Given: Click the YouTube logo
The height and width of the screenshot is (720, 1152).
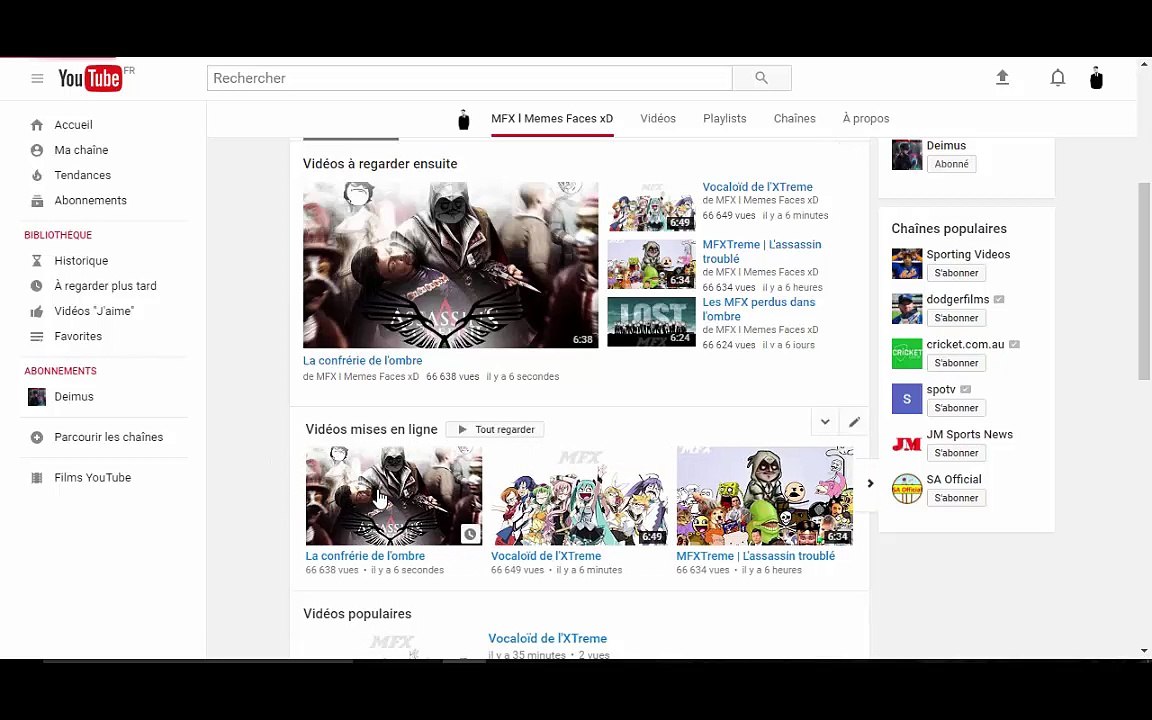Looking at the screenshot, I should [x=90, y=78].
